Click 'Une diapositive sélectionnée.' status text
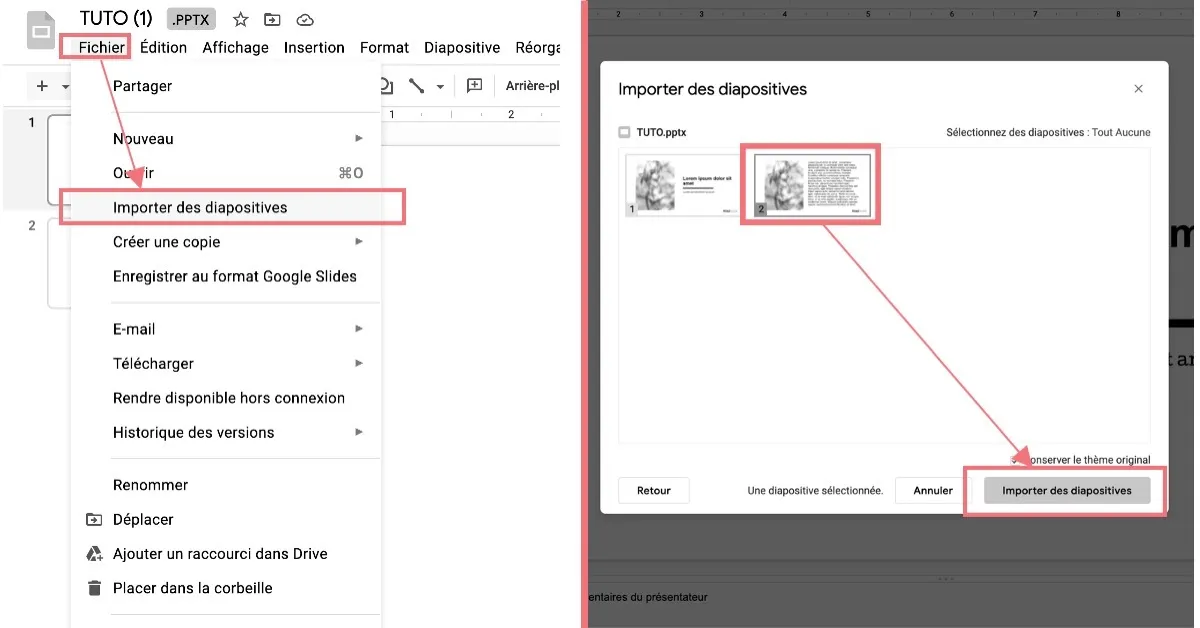Screen dimensions: 1200x628 click(815, 491)
